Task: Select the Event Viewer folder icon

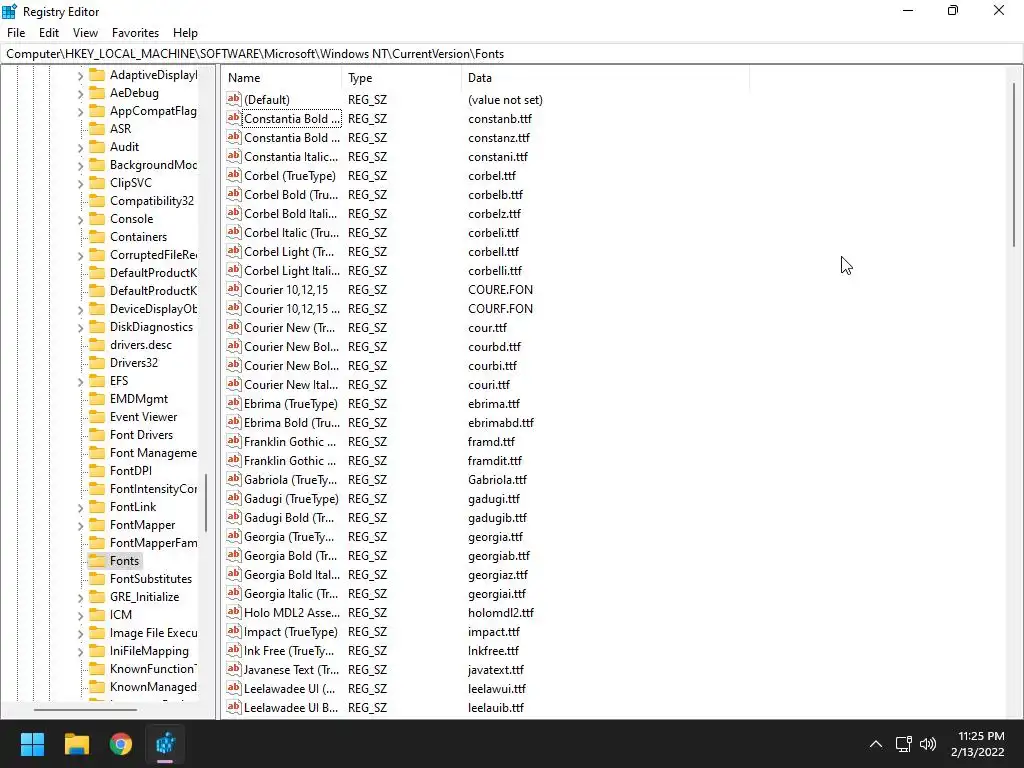Action: 97,417
